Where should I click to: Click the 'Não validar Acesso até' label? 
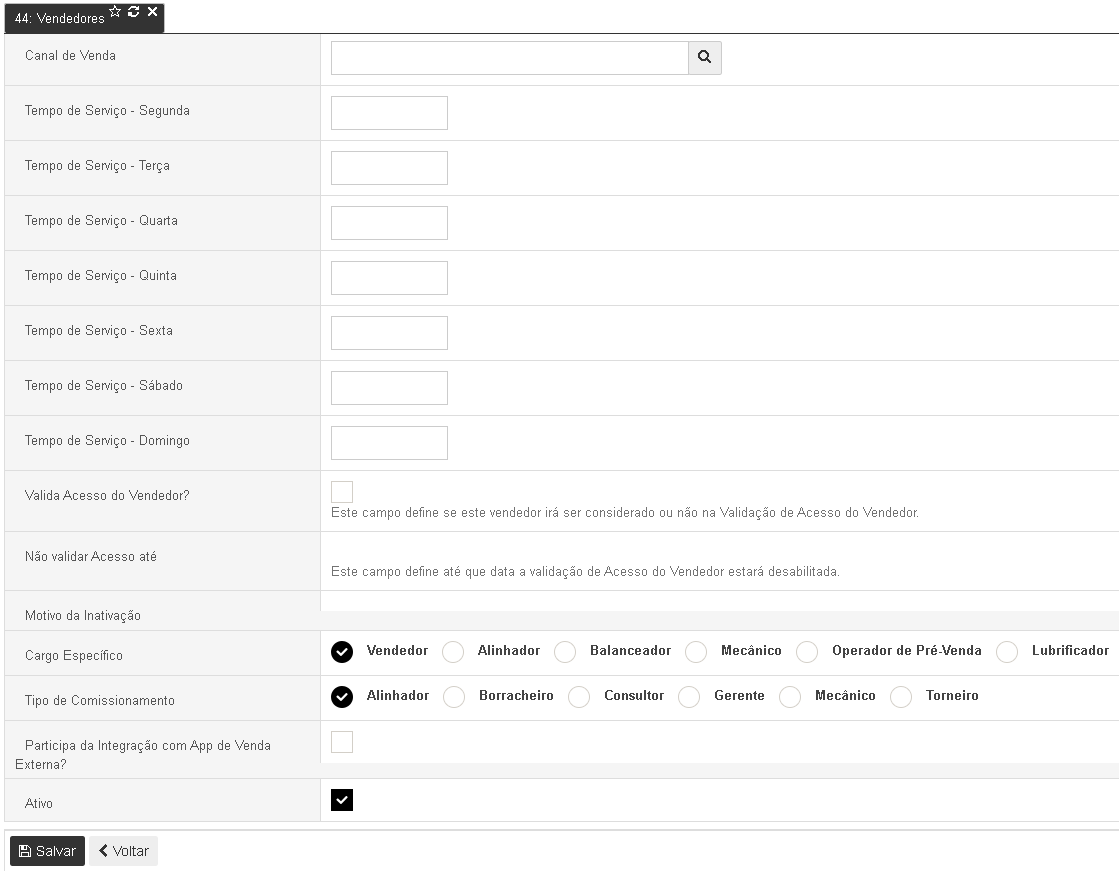[x=91, y=556]
